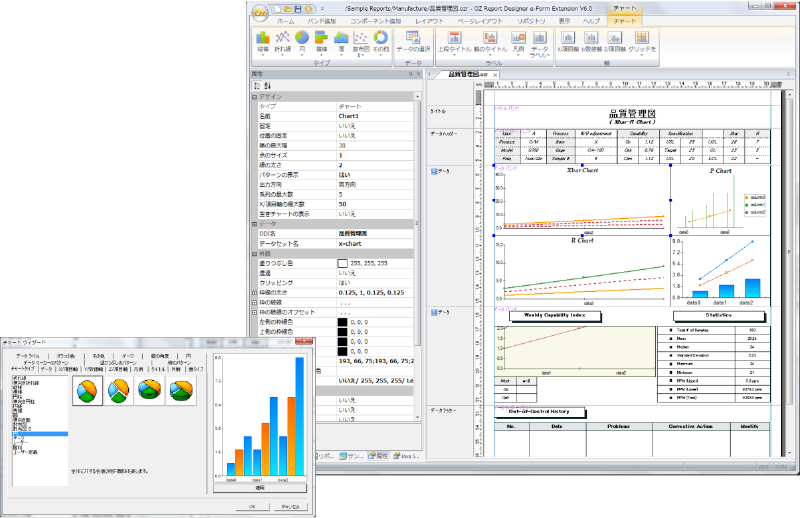Open the コンポーネント追加 ribbon tab

(x=376, y=21)
